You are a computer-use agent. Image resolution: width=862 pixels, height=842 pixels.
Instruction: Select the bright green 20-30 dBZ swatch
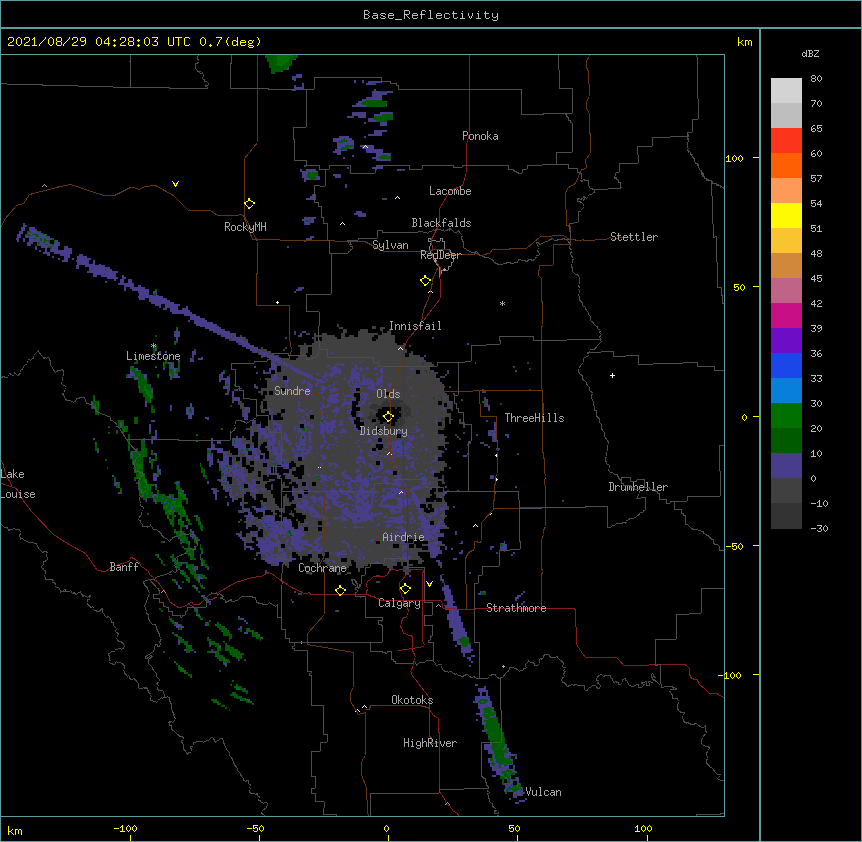pos(786,416)
